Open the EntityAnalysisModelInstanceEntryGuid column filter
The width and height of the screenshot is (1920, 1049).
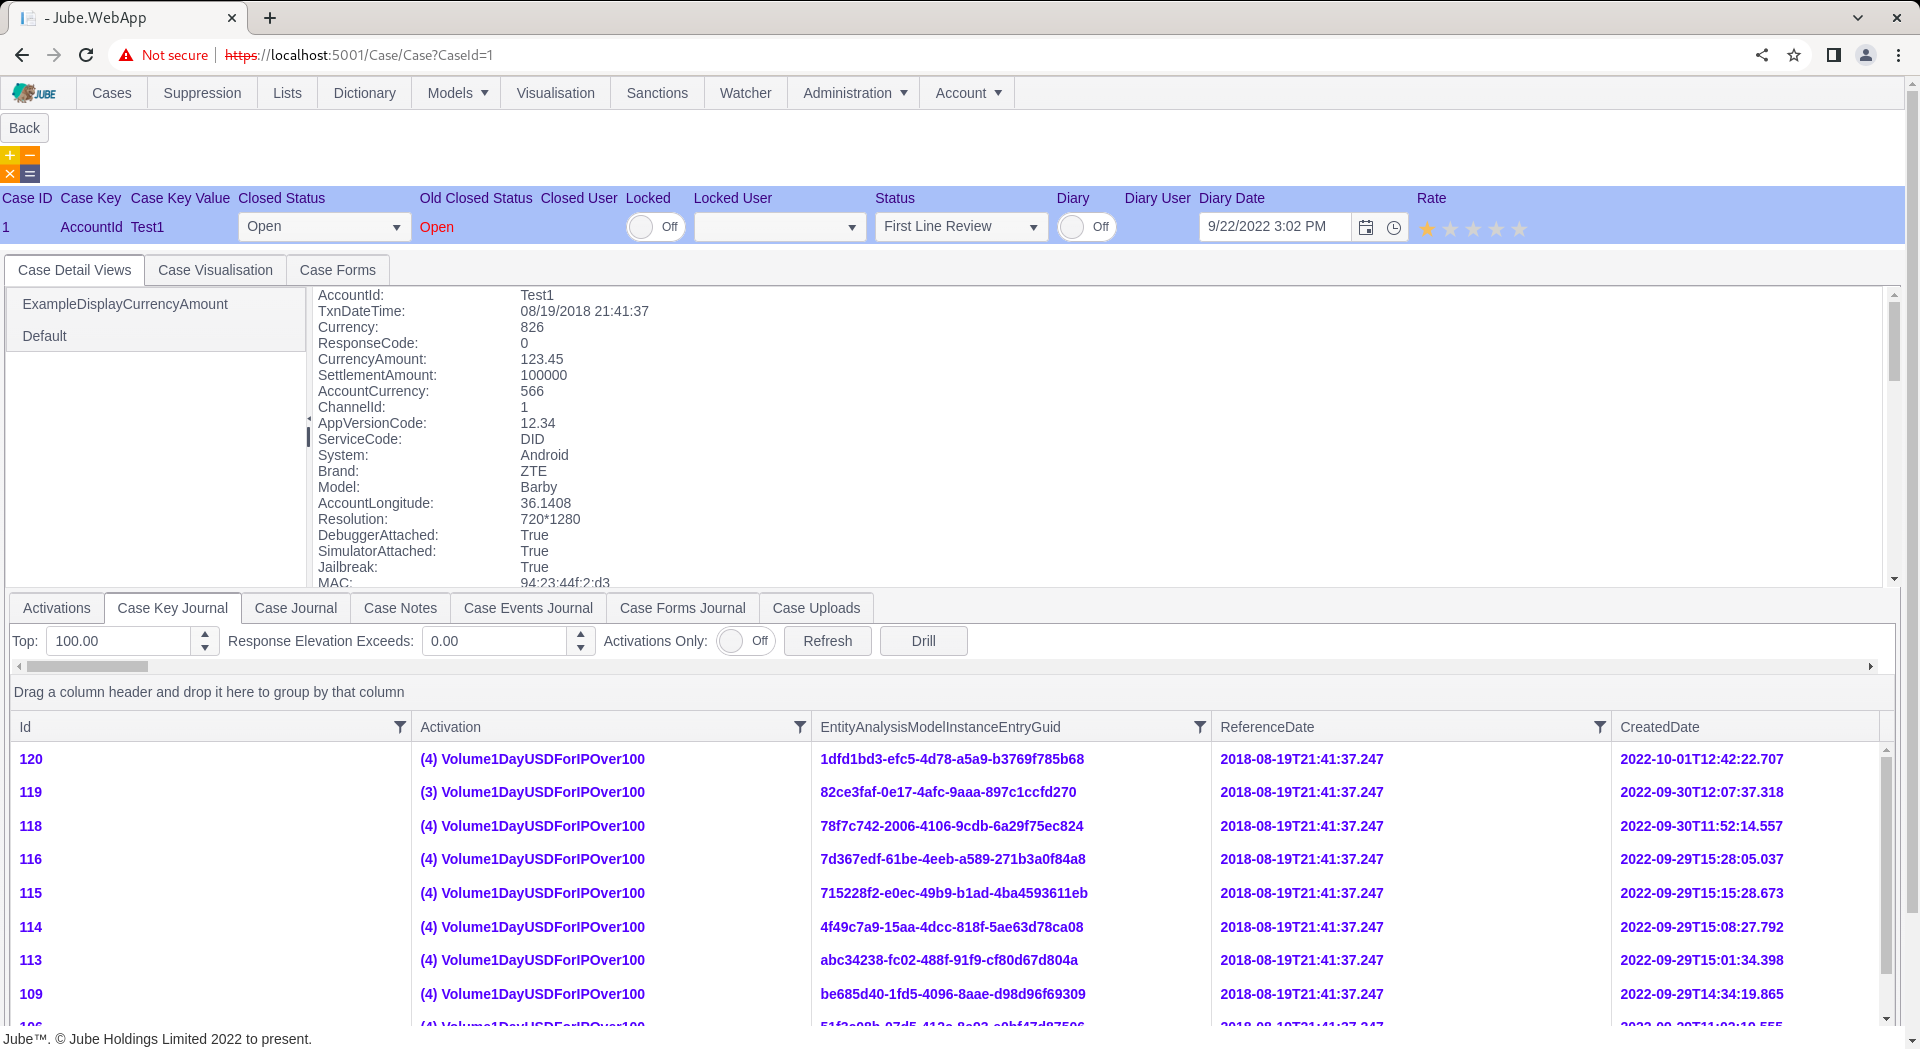coord(1200,727)
